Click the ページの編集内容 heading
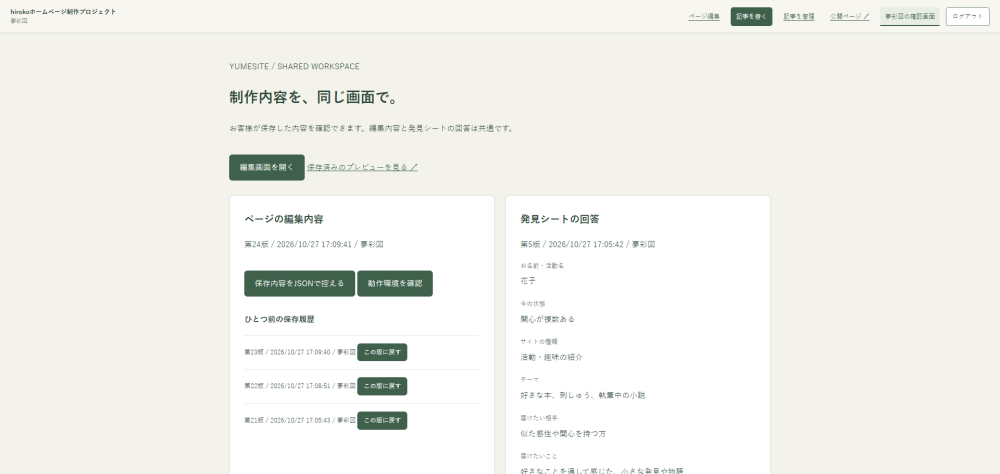Viewport: 1000px width, 474px height. tap(284, 219)
